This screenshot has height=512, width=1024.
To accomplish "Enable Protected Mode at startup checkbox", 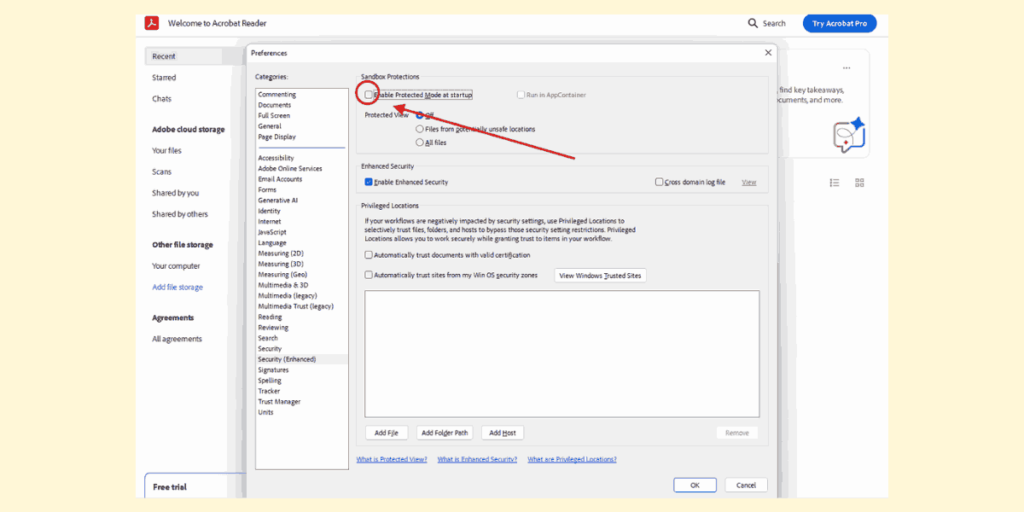I will coord(368,95).
